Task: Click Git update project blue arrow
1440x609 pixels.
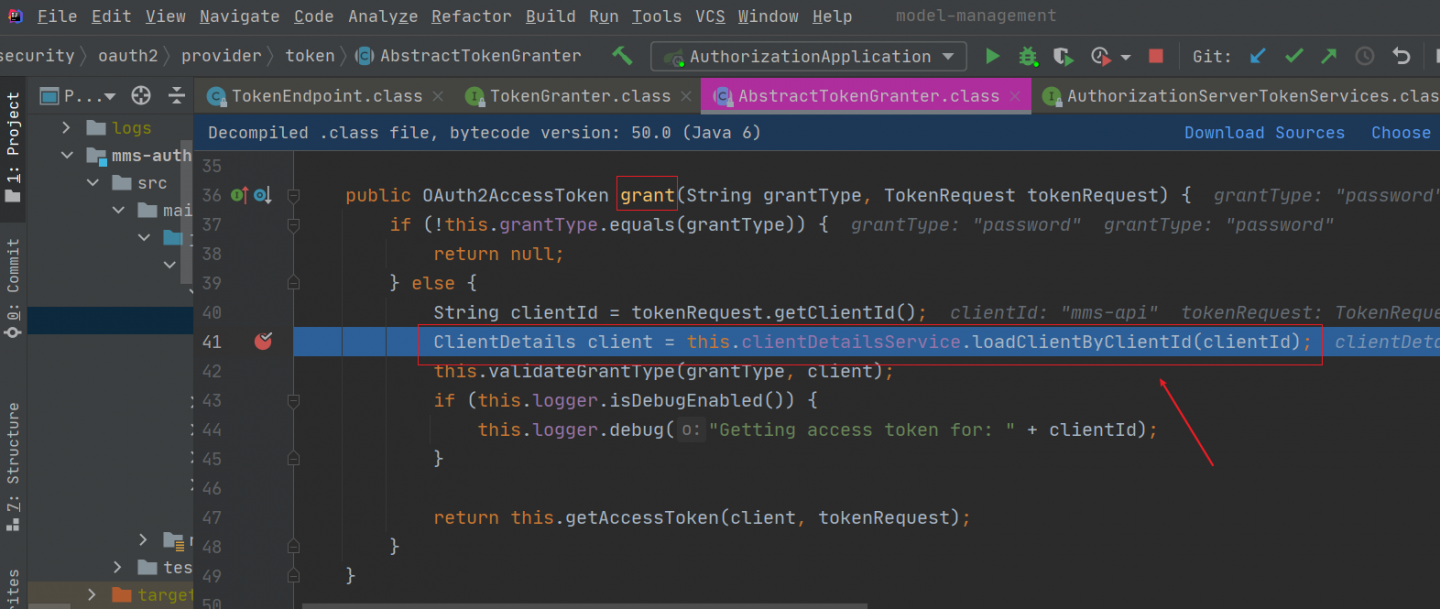Action: tap(1258, 57)
